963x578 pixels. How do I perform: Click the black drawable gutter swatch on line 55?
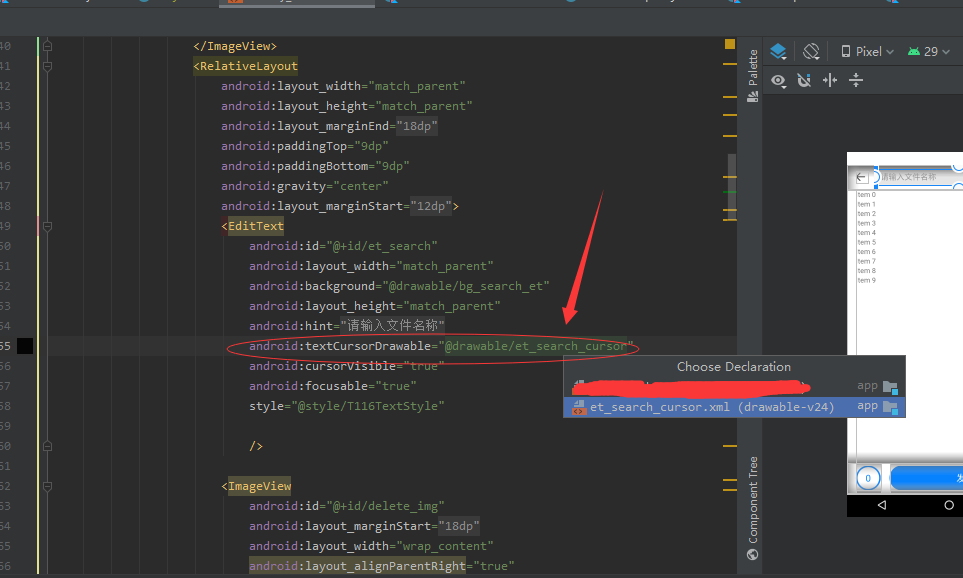(25, 346)
